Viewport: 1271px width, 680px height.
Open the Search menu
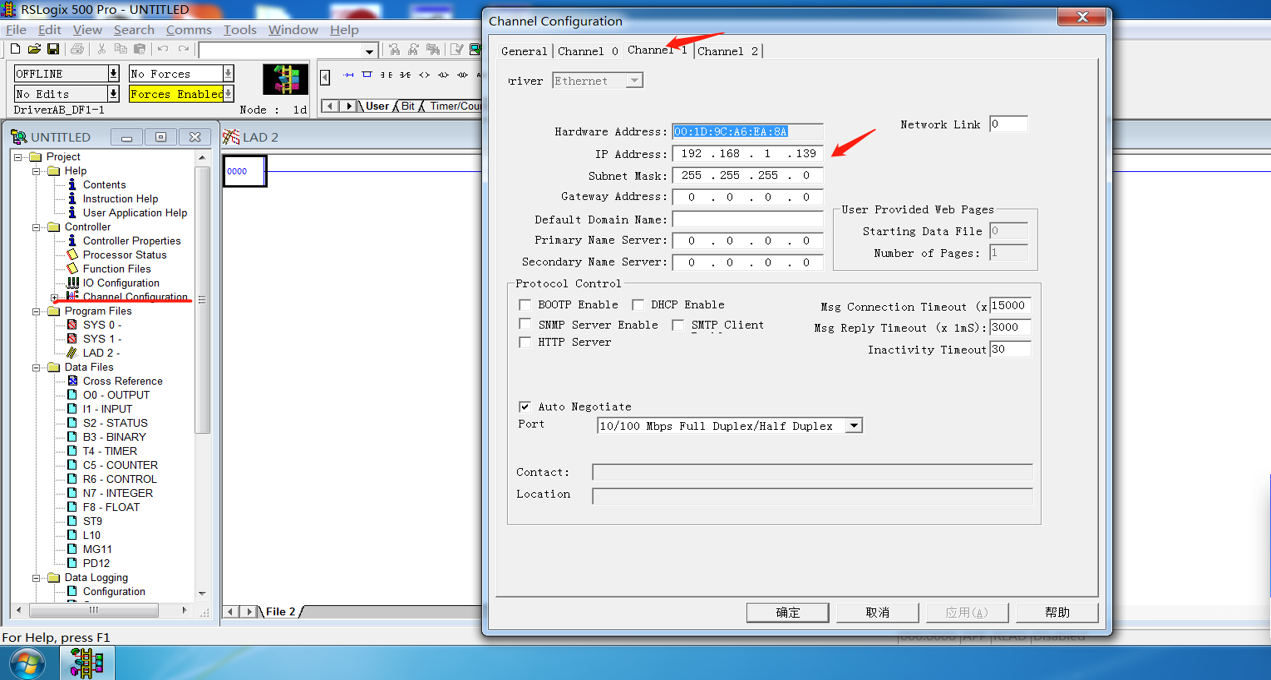134,30
